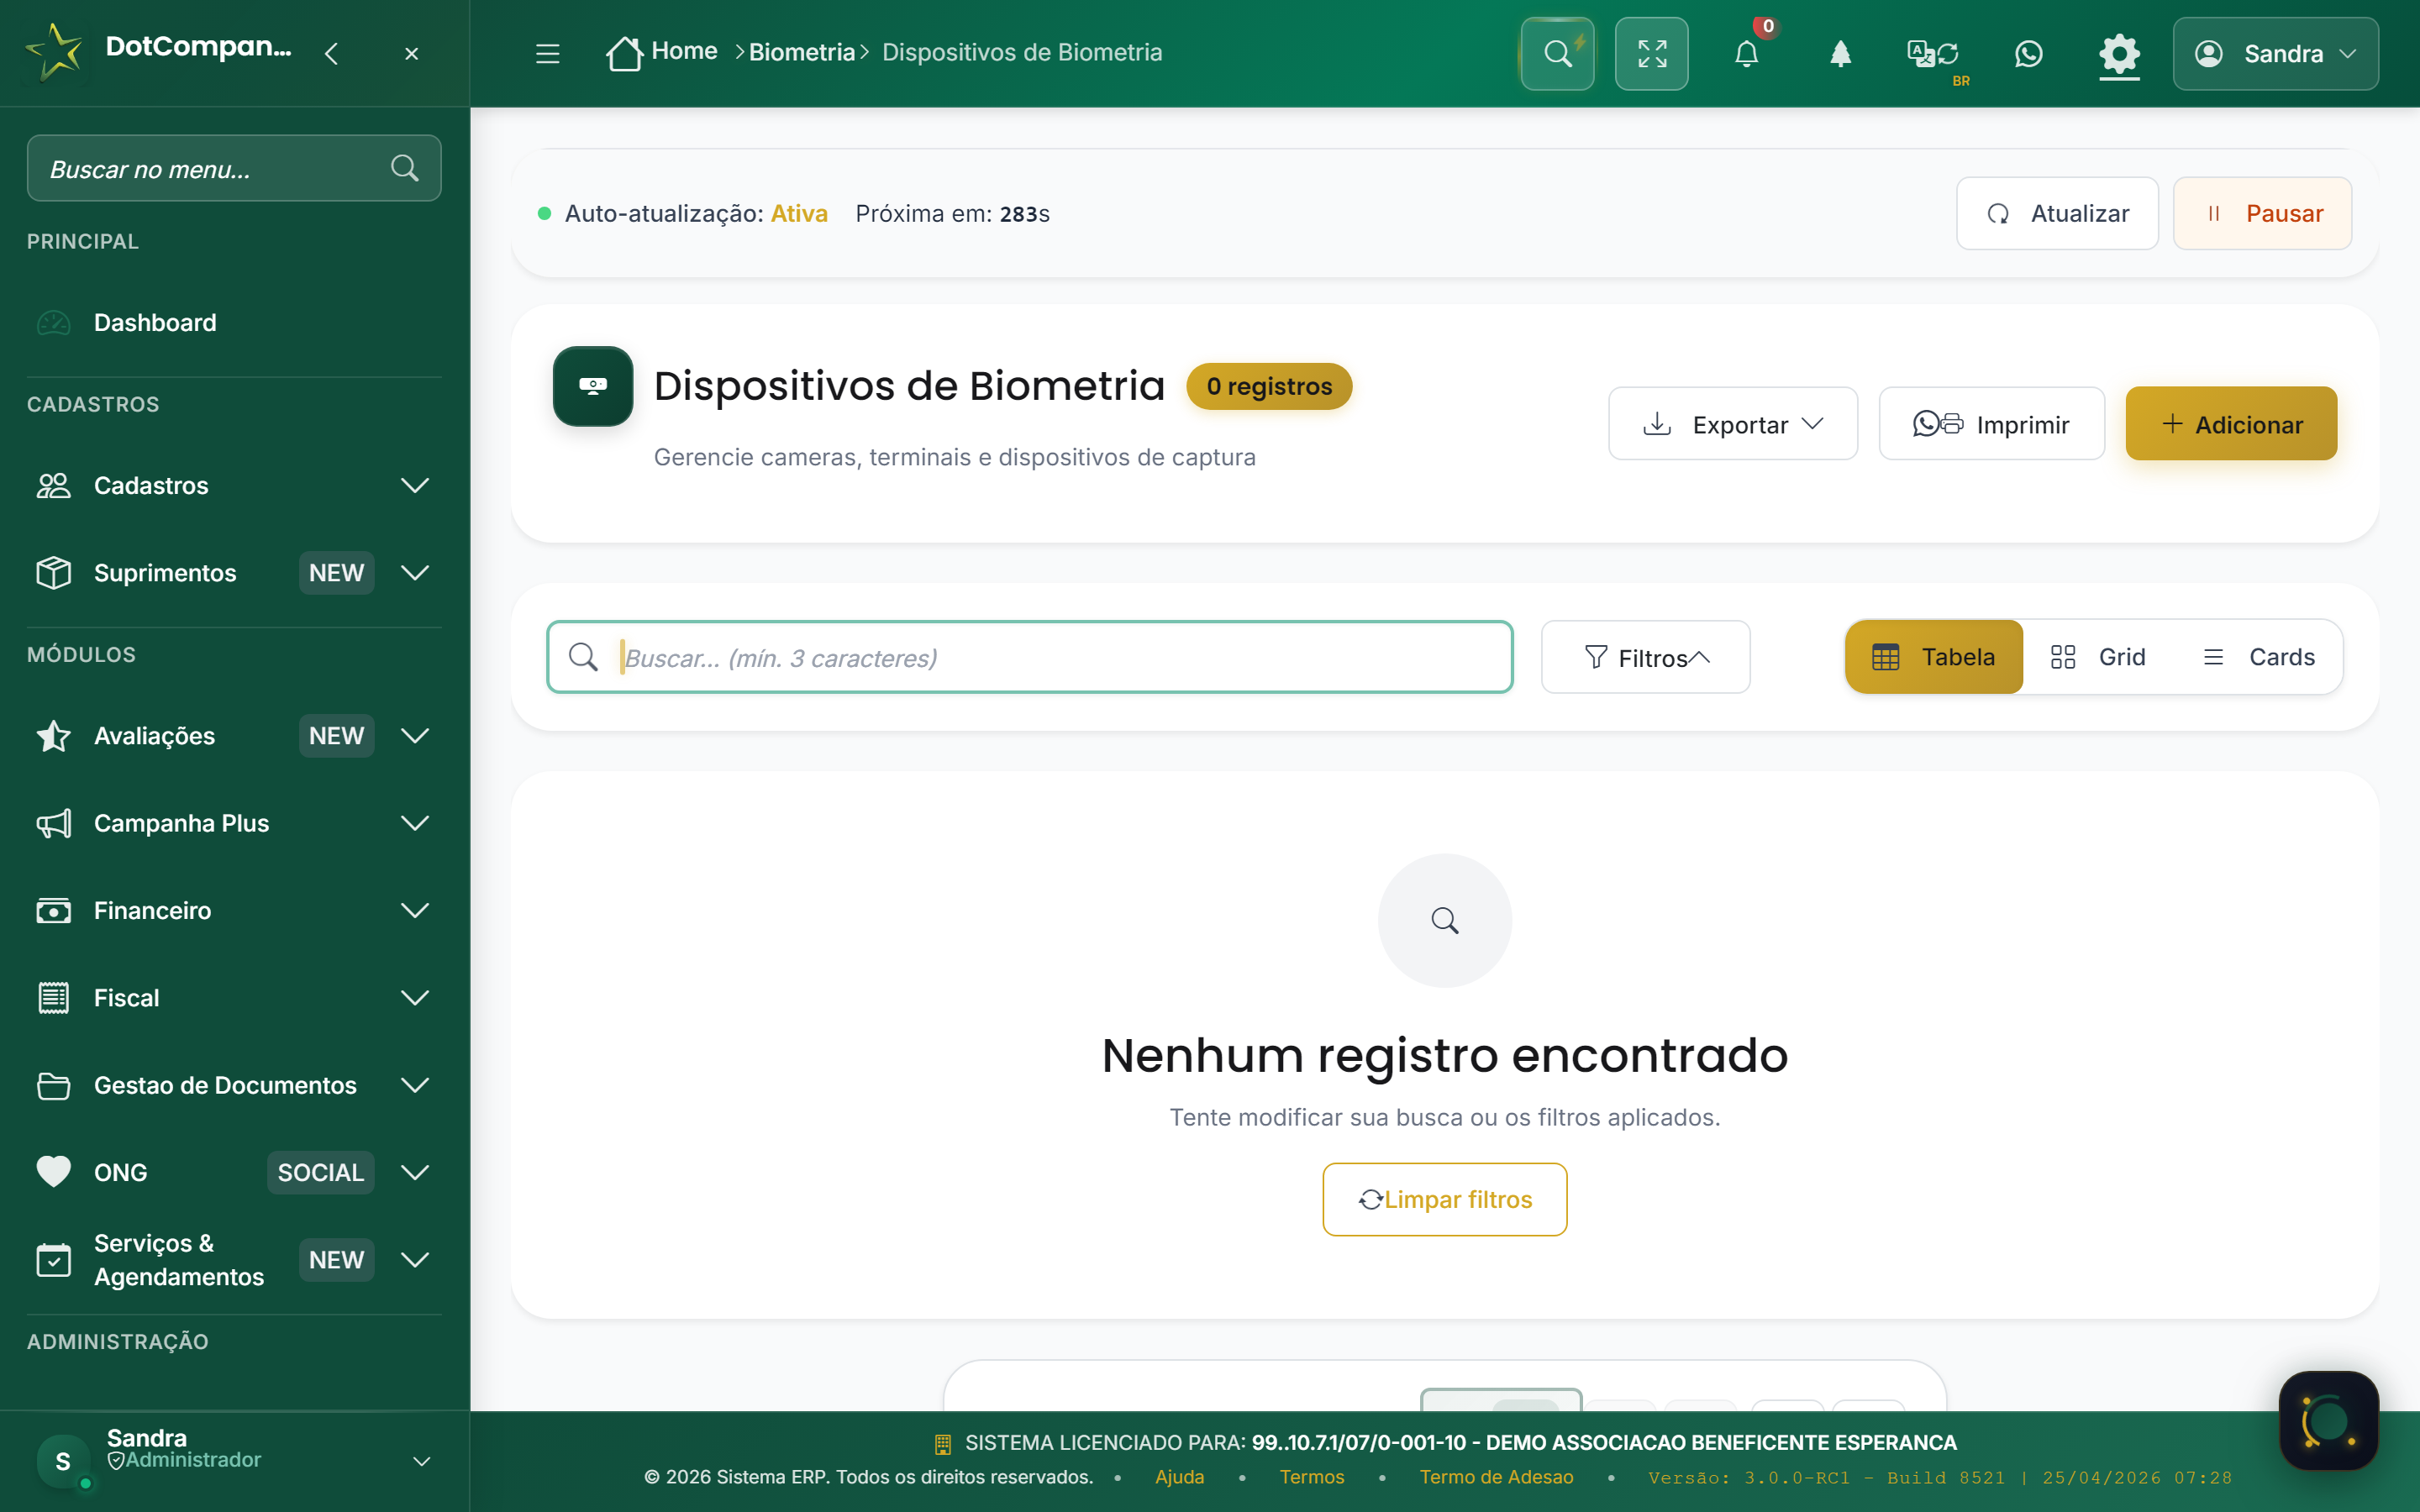This screenshot has width=2420, height=1512.
Task: Expand the Gestao de Documentos chevron
Action: coord(415,1085)
